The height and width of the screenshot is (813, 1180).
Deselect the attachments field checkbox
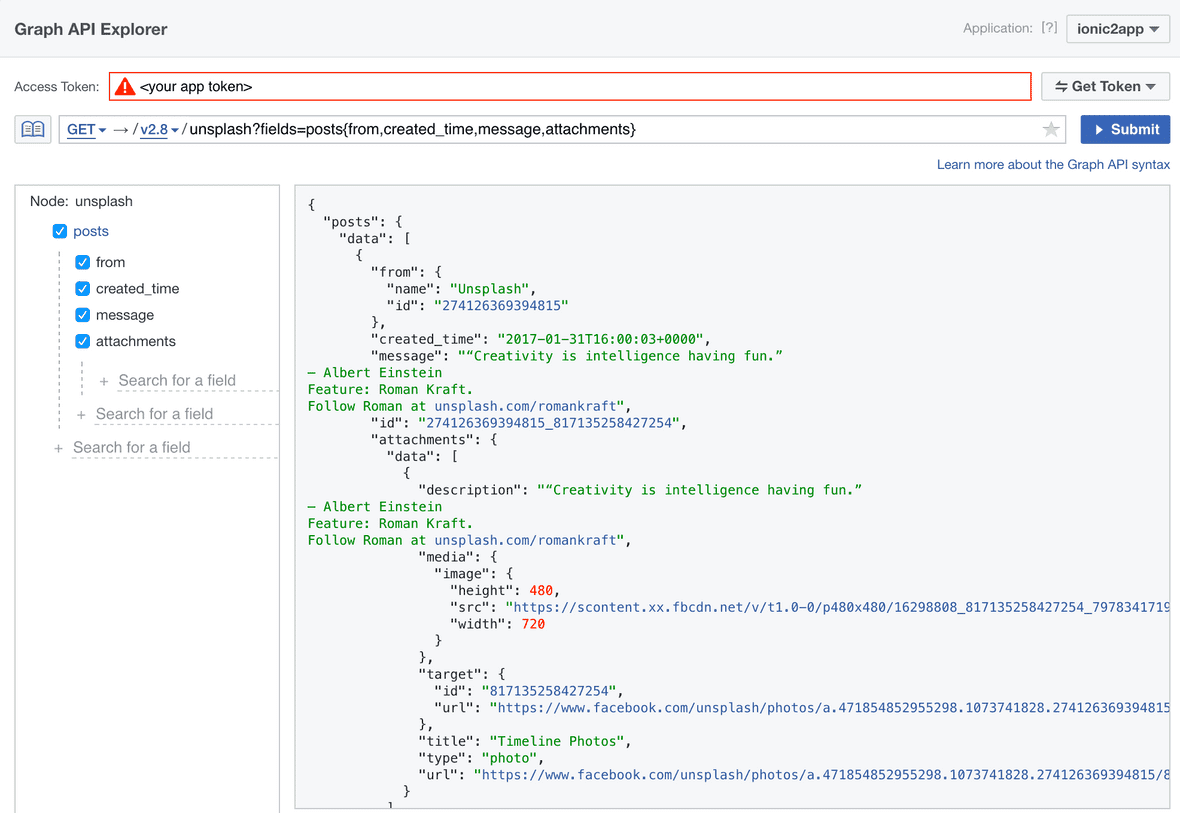coord(83,341)
